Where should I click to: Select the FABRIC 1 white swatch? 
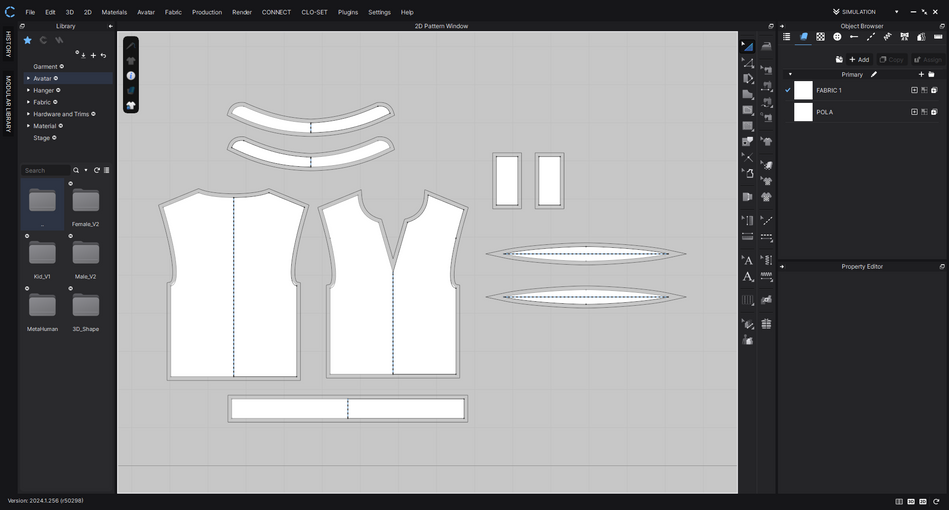(x=803, y=90)
